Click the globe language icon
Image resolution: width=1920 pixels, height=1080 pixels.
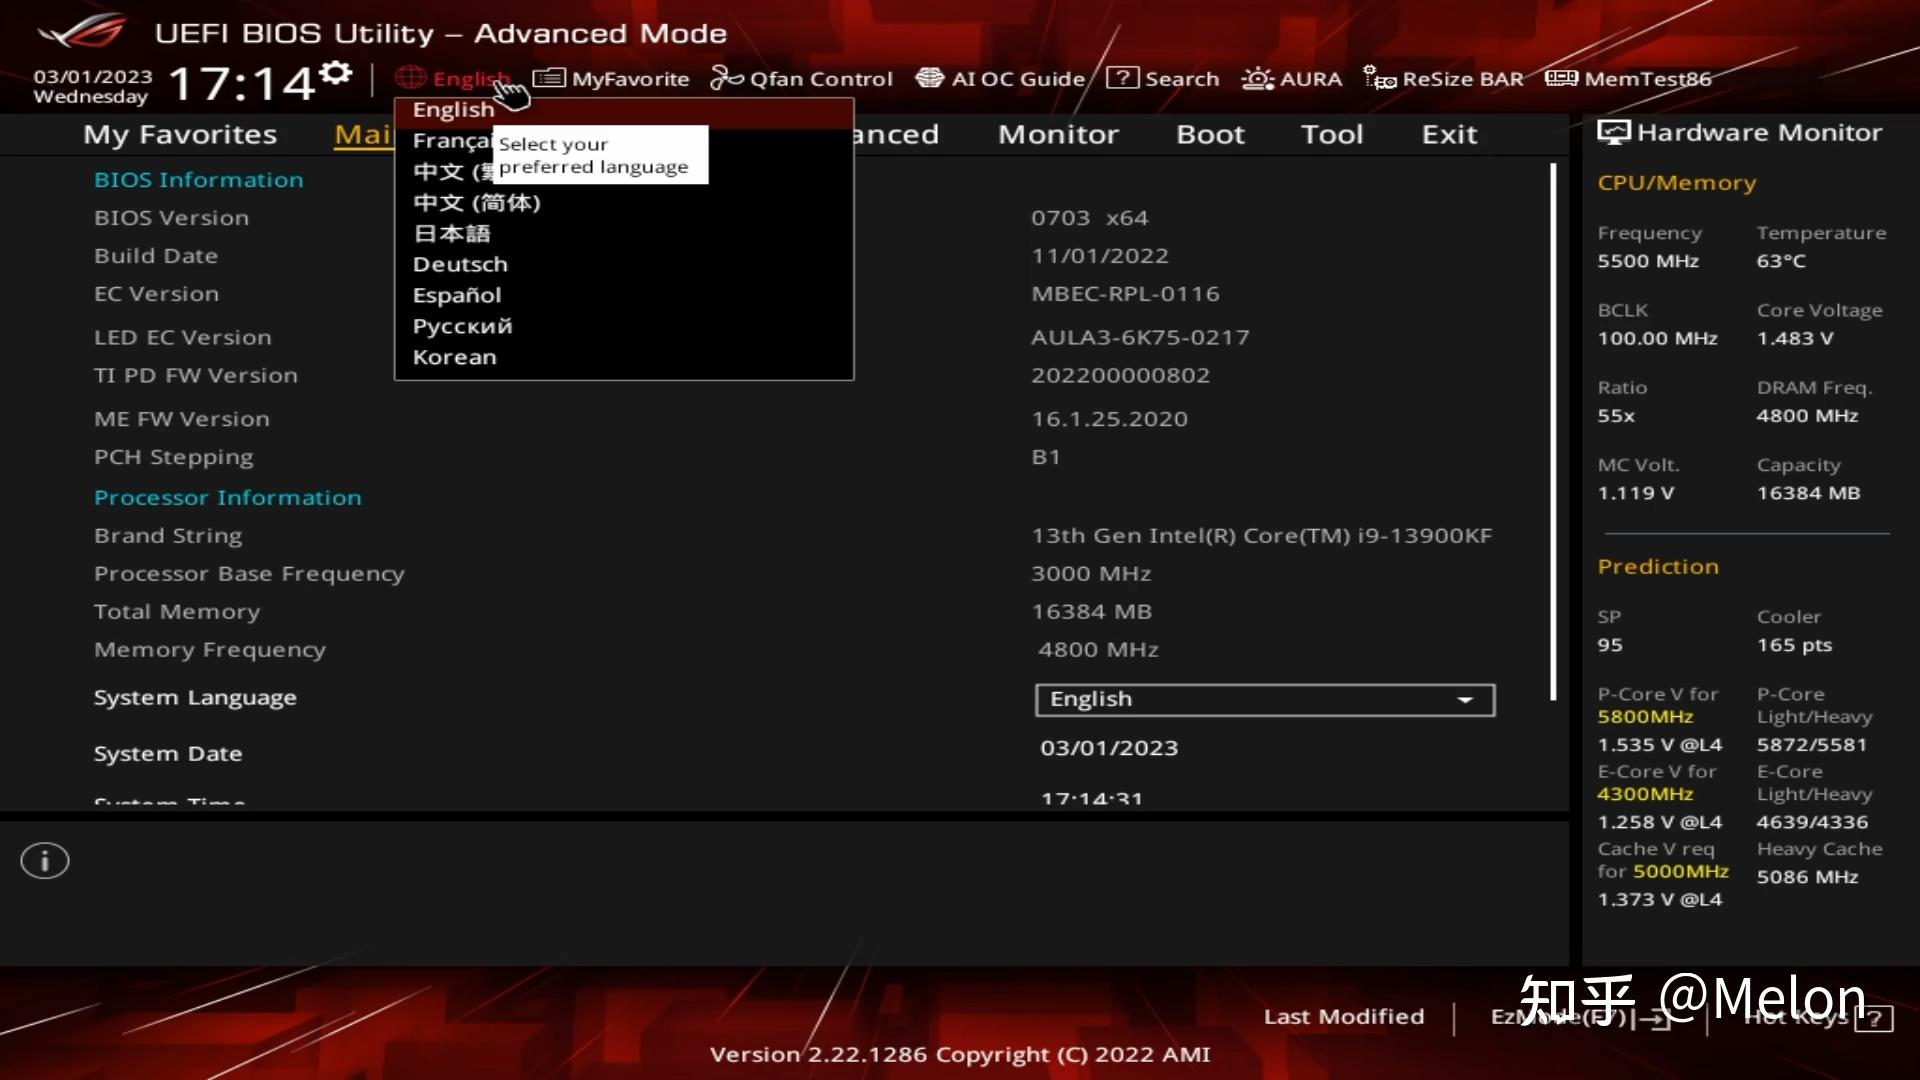tap(410, 77)
